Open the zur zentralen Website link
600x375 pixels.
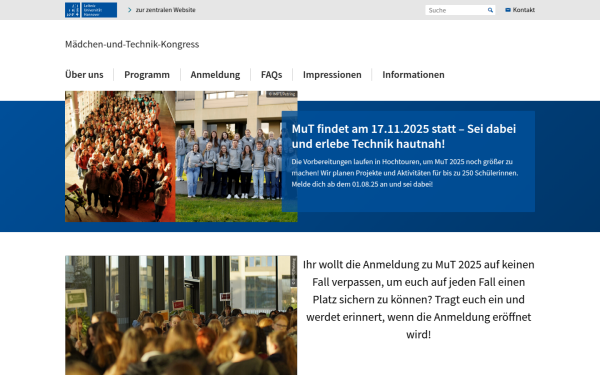(165, 10)
